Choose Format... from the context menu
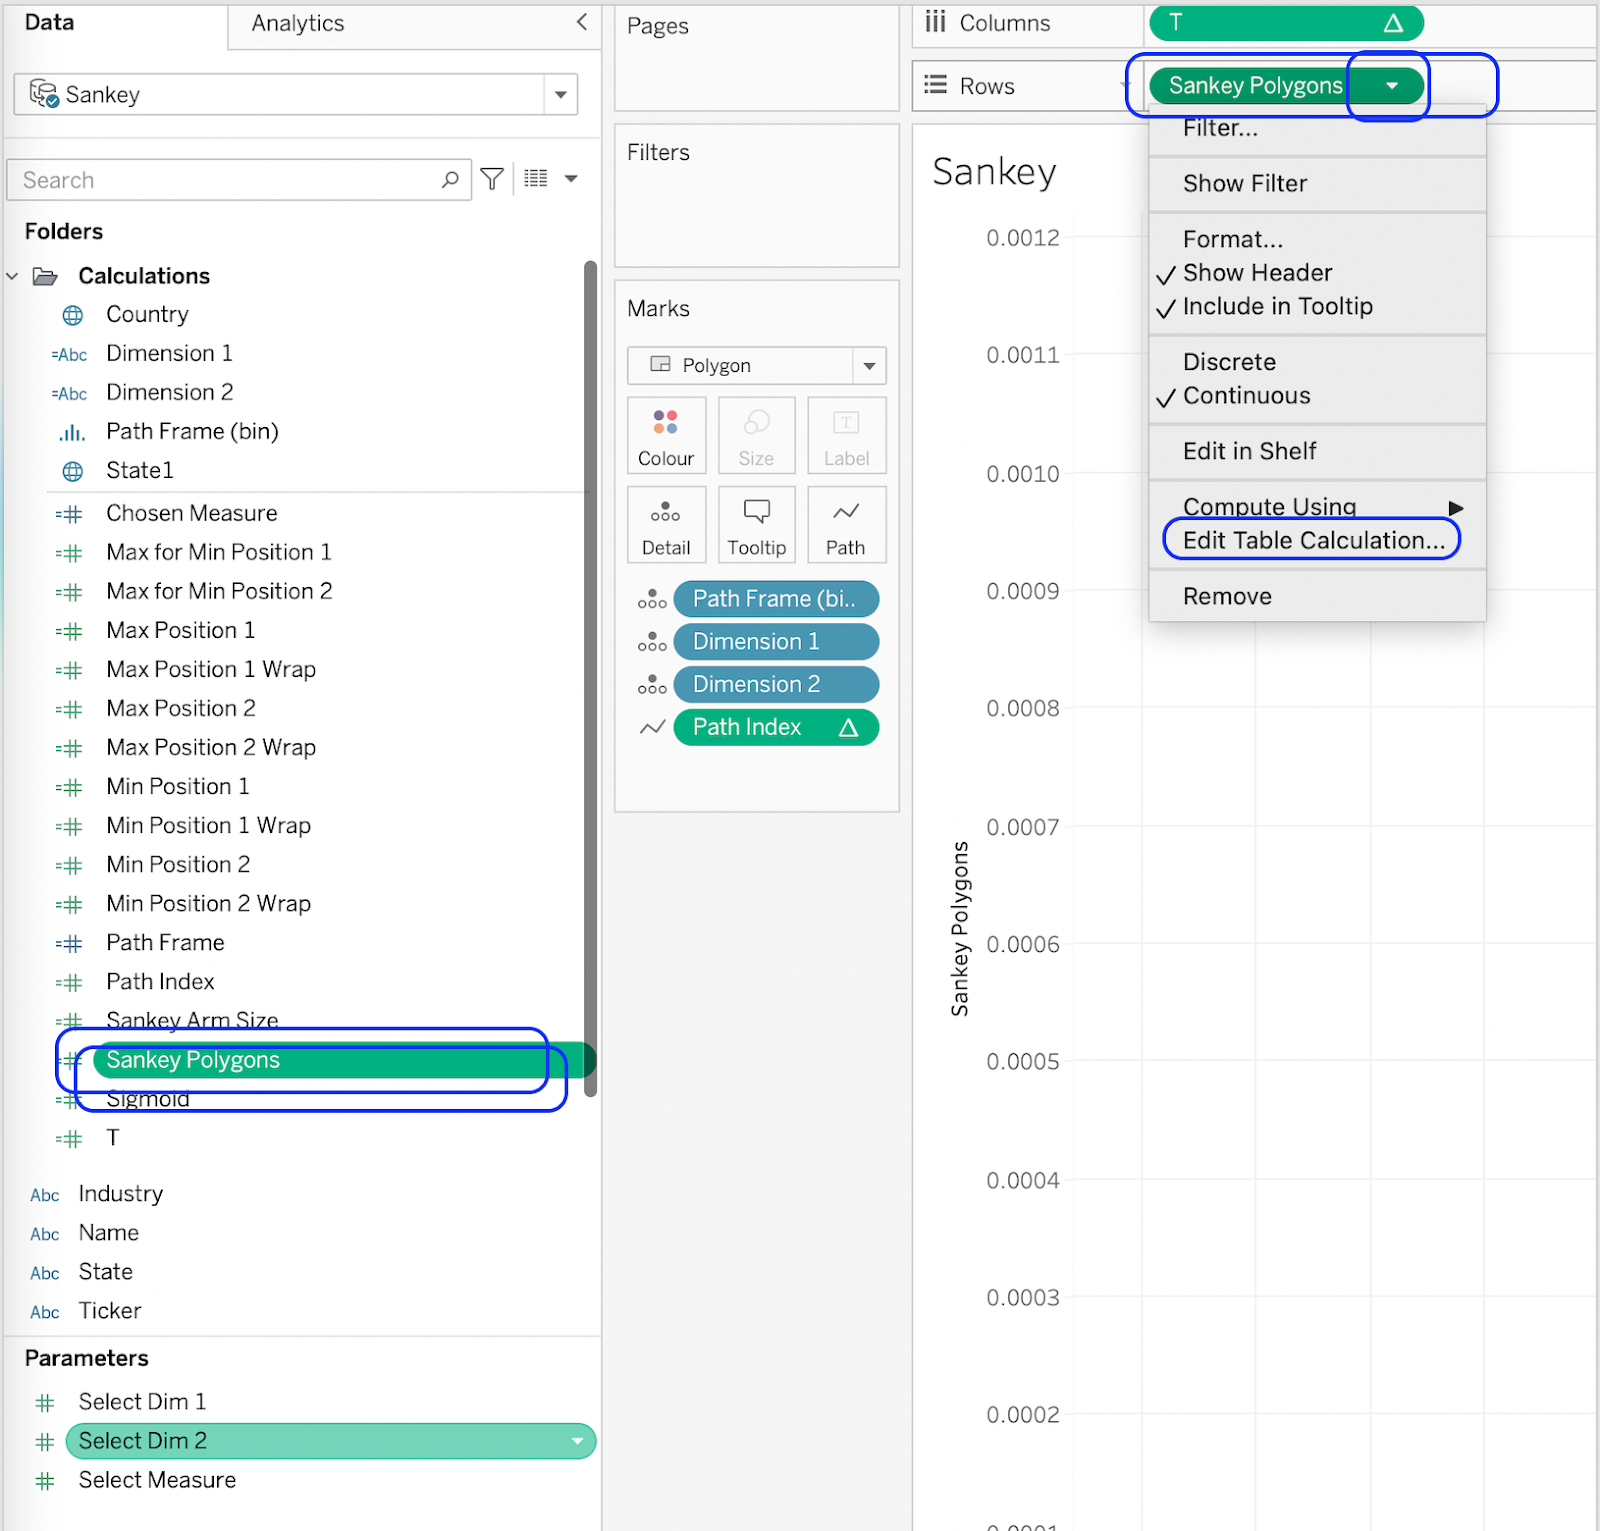This screenshot has height=1531, width=1600. pyautogui.click(x=1232, y=240)
